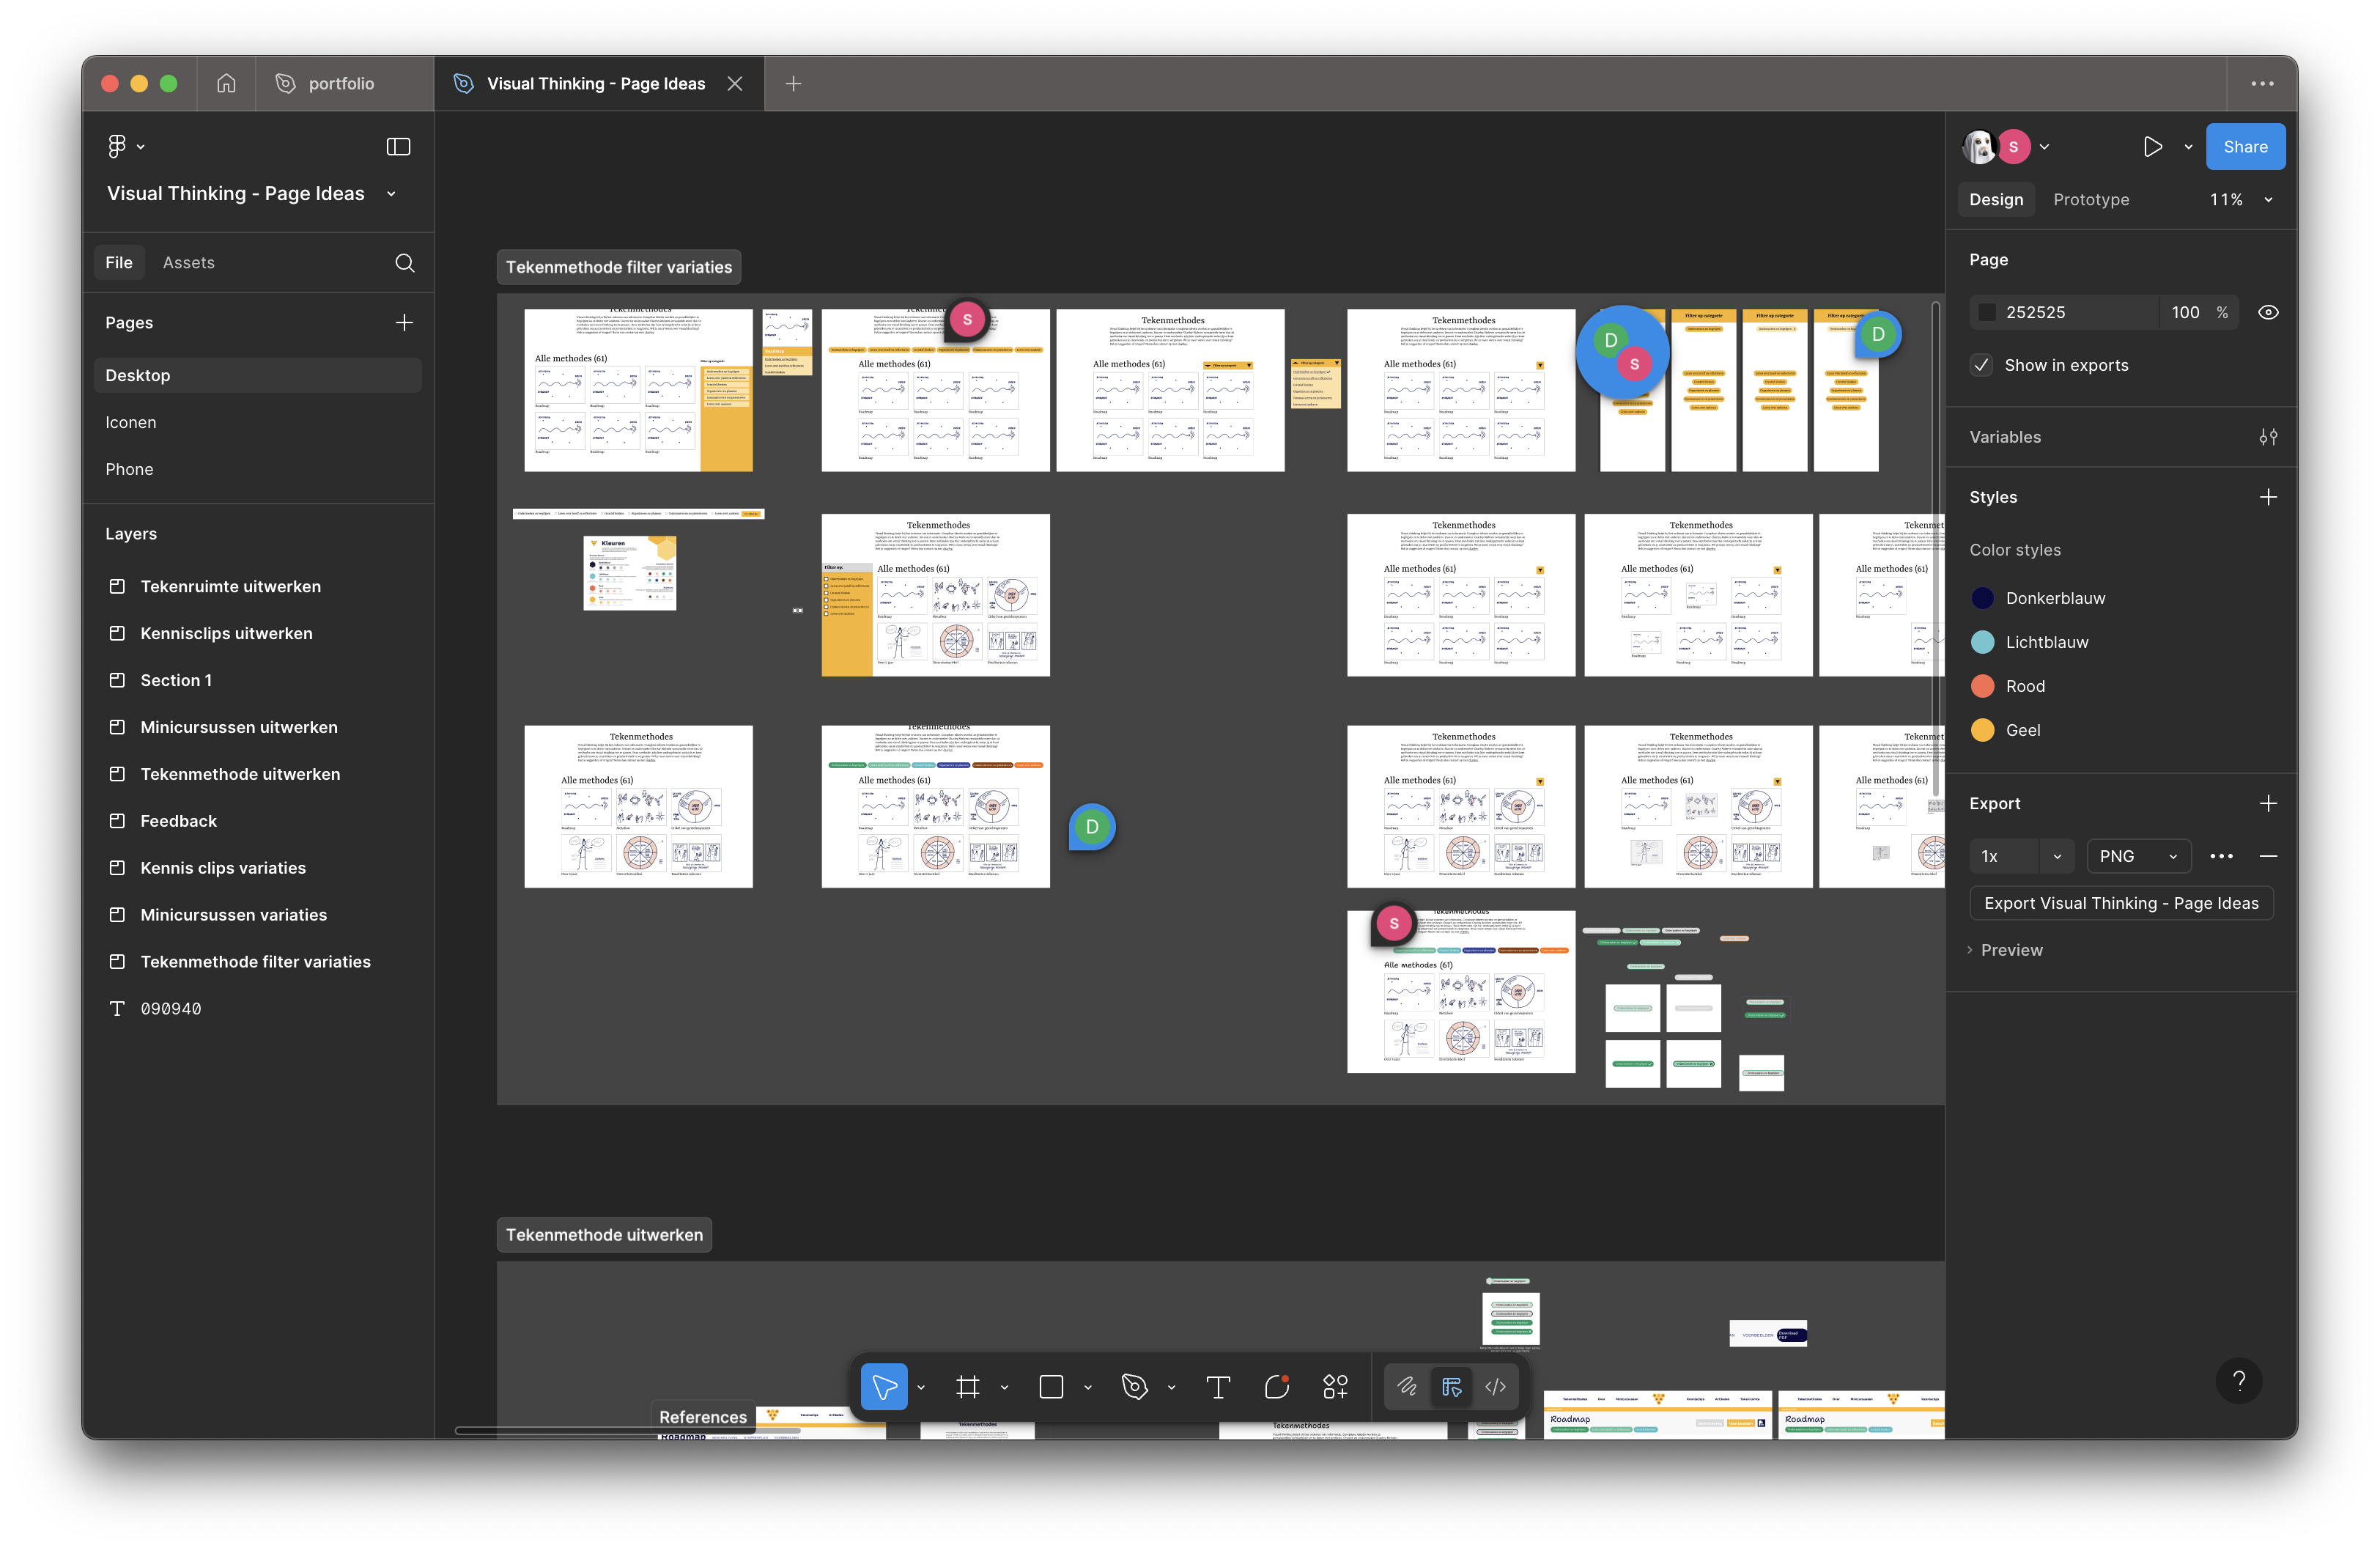
Task: Open export options three-dot menu
Action: point(2221,856)
